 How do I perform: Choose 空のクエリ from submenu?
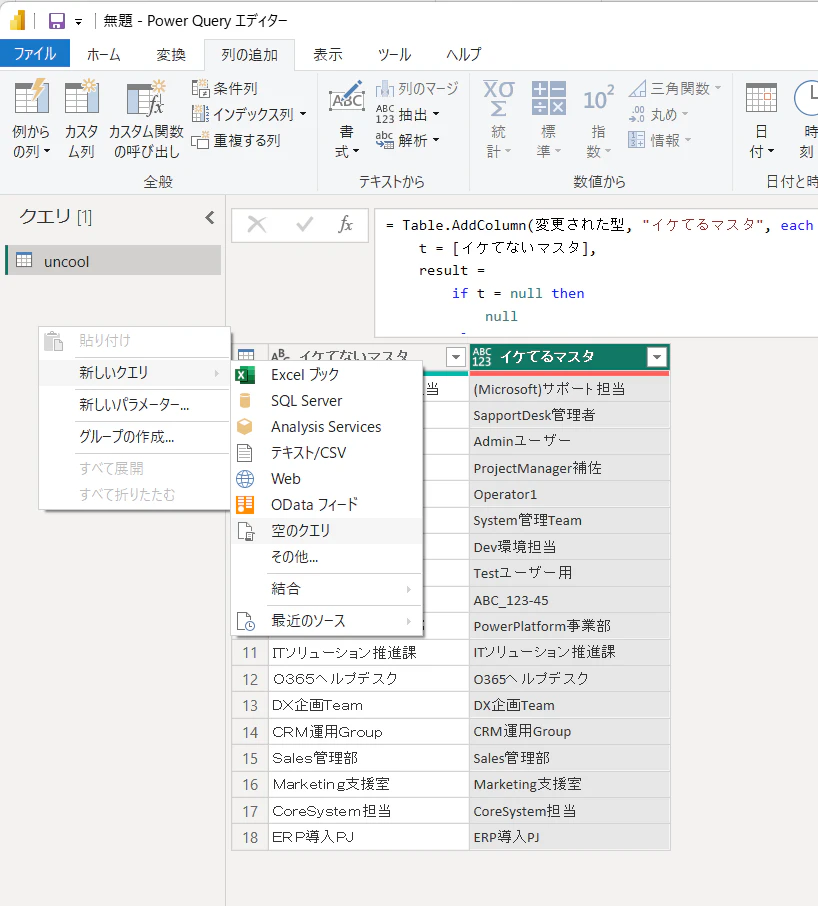tap(327, 530)
